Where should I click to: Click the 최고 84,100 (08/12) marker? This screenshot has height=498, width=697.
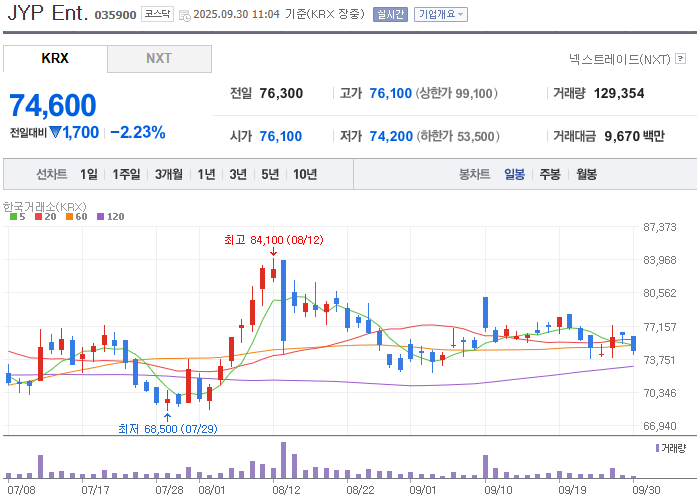pyautogui.click(x=274, y=240)
